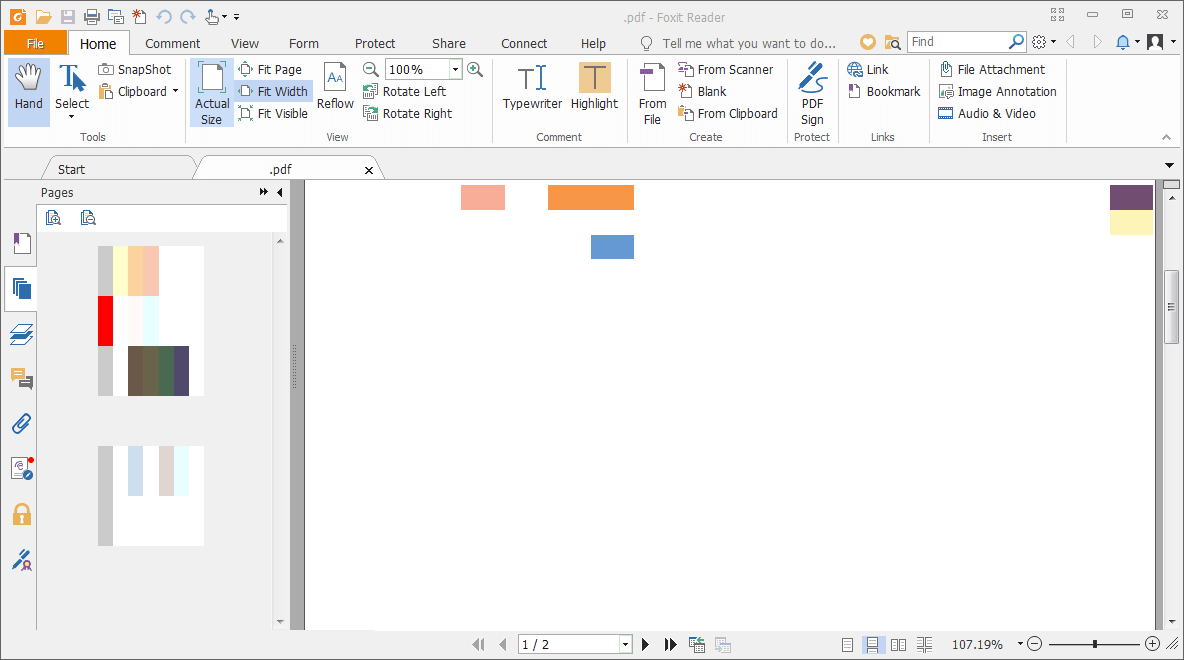Open the Comments side panel
Viewport: 1184px width, 660px height.
[x=21, y=378]
